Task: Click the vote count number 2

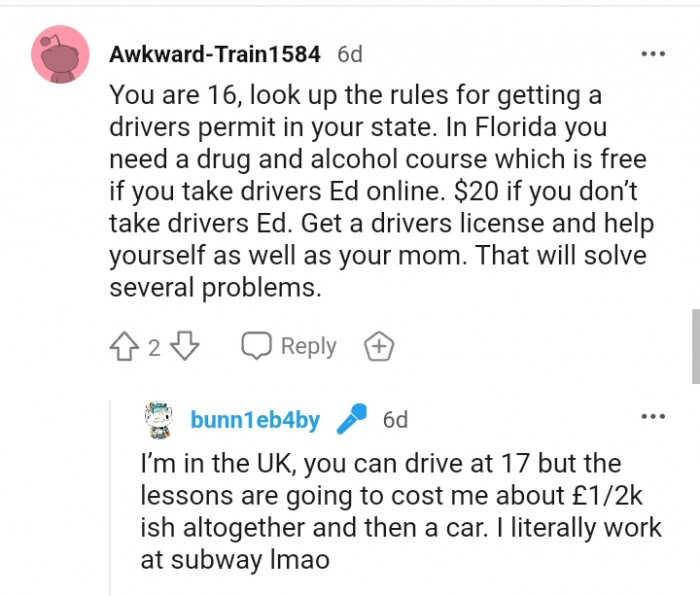Action: (154, 348)
